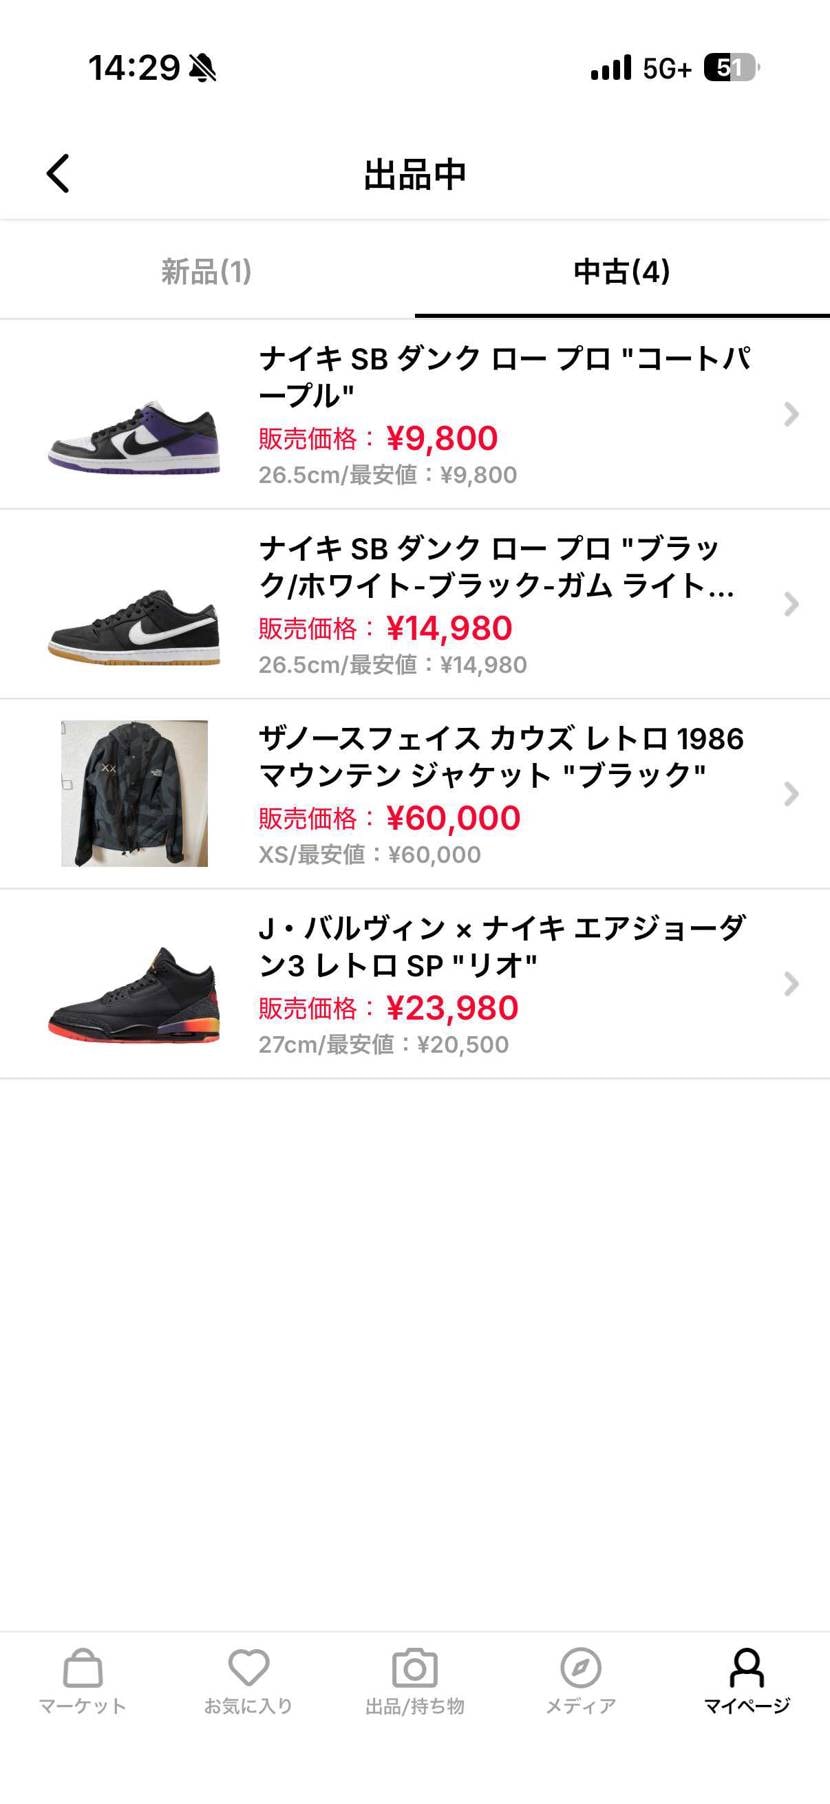Tap the ¥60,000 sale price

pyautogui.click(x=453, y=818)
